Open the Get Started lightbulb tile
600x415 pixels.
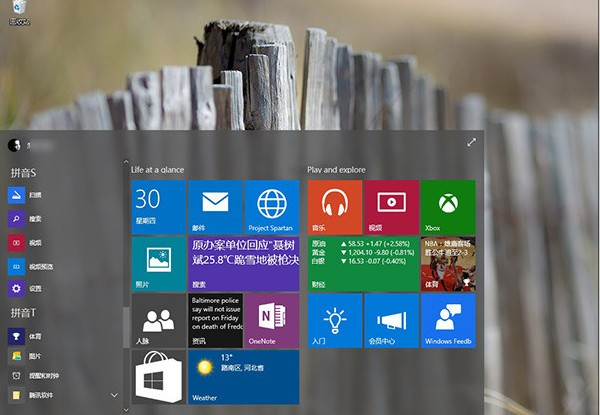click(335, 321)
